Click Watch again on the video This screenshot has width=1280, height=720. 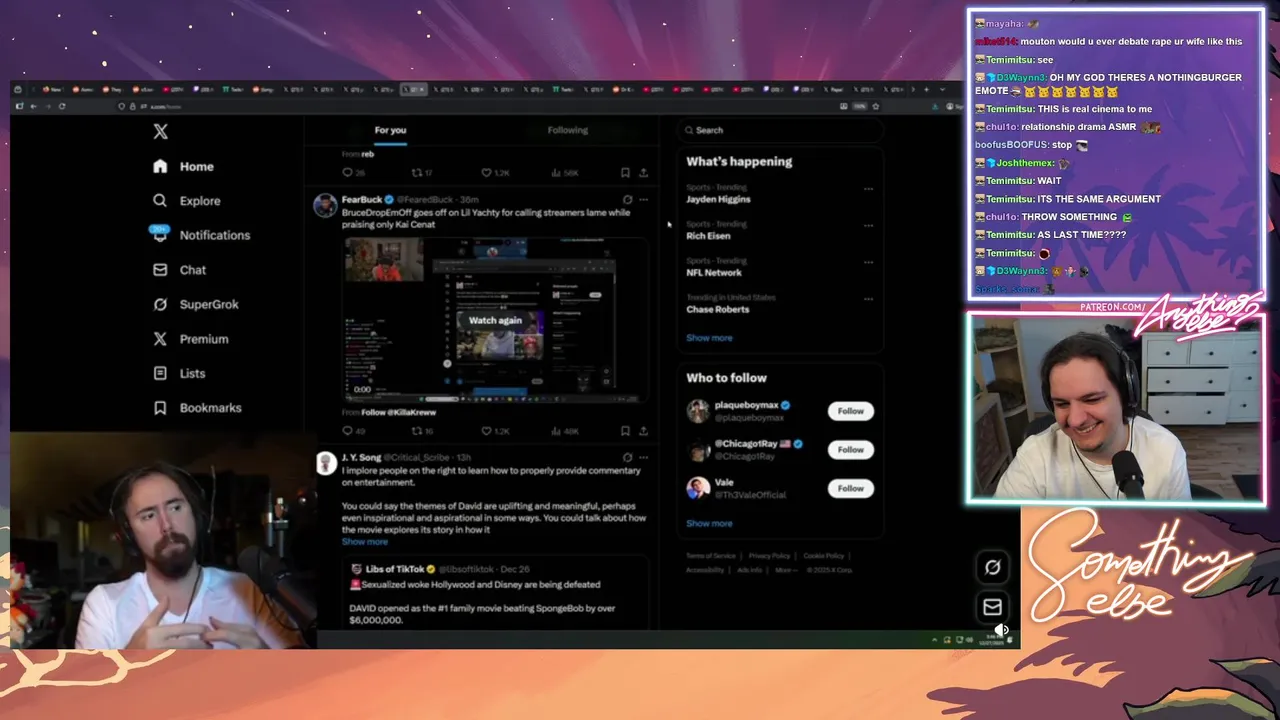(x=495, y=320)
